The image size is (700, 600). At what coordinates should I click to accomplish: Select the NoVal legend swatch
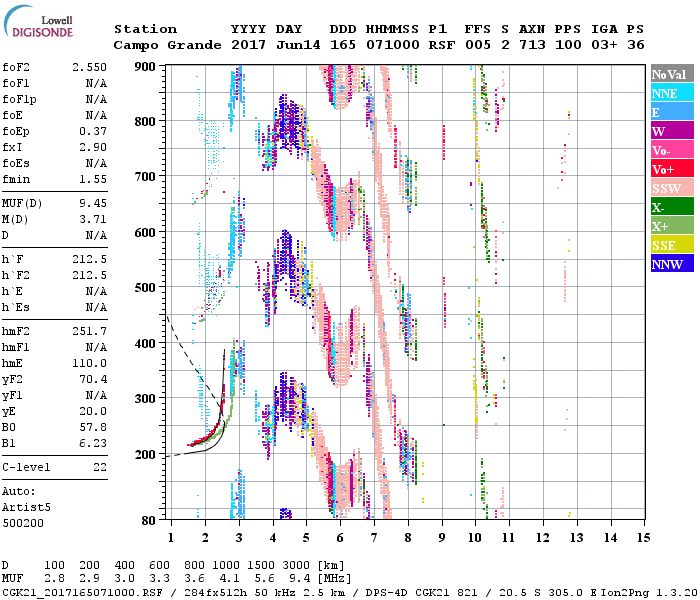(x=670, y=75)
